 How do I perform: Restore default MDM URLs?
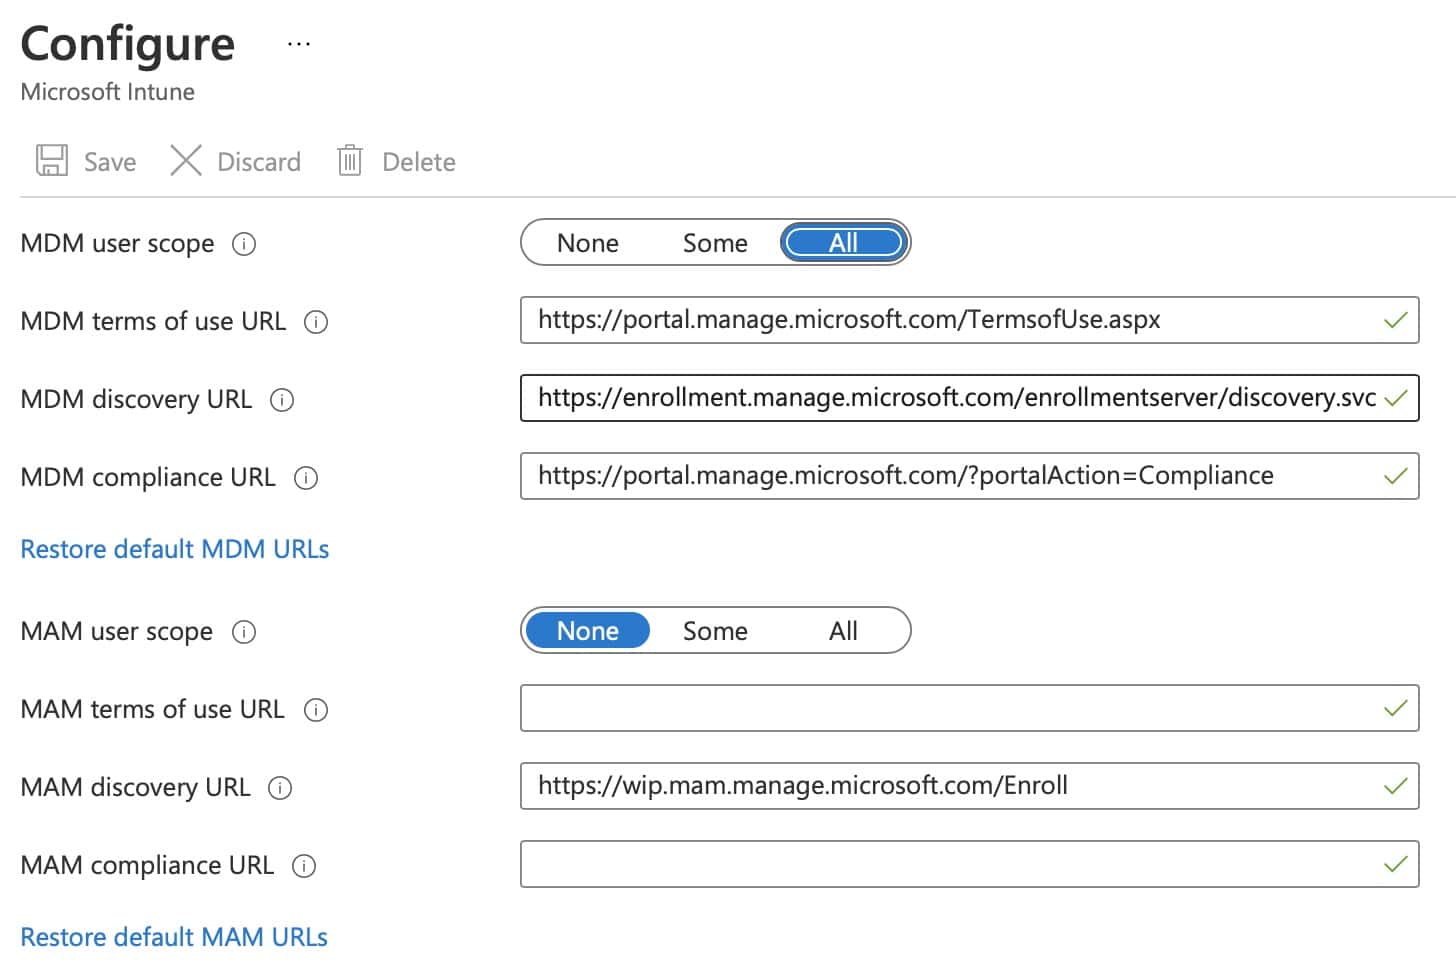[x=175, y=549]
